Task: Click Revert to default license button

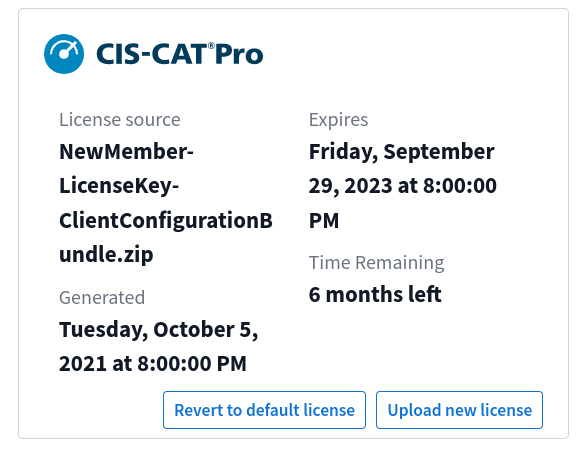Action: click(264, 410)
